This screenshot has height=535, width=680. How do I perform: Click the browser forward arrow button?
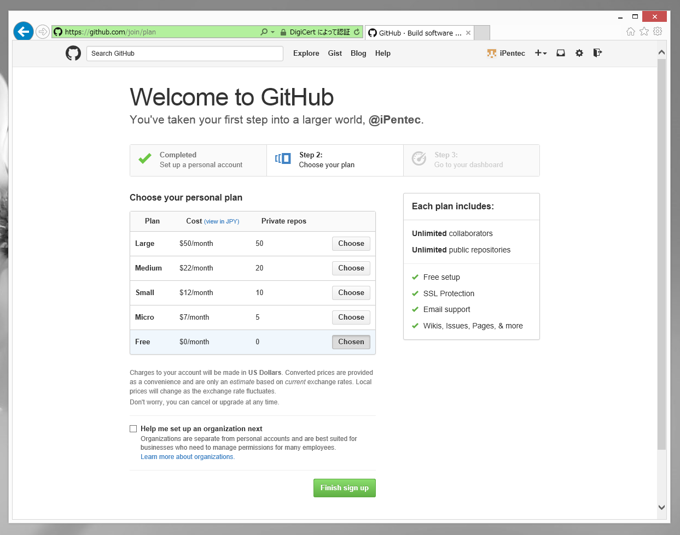[x=42, y=32]
